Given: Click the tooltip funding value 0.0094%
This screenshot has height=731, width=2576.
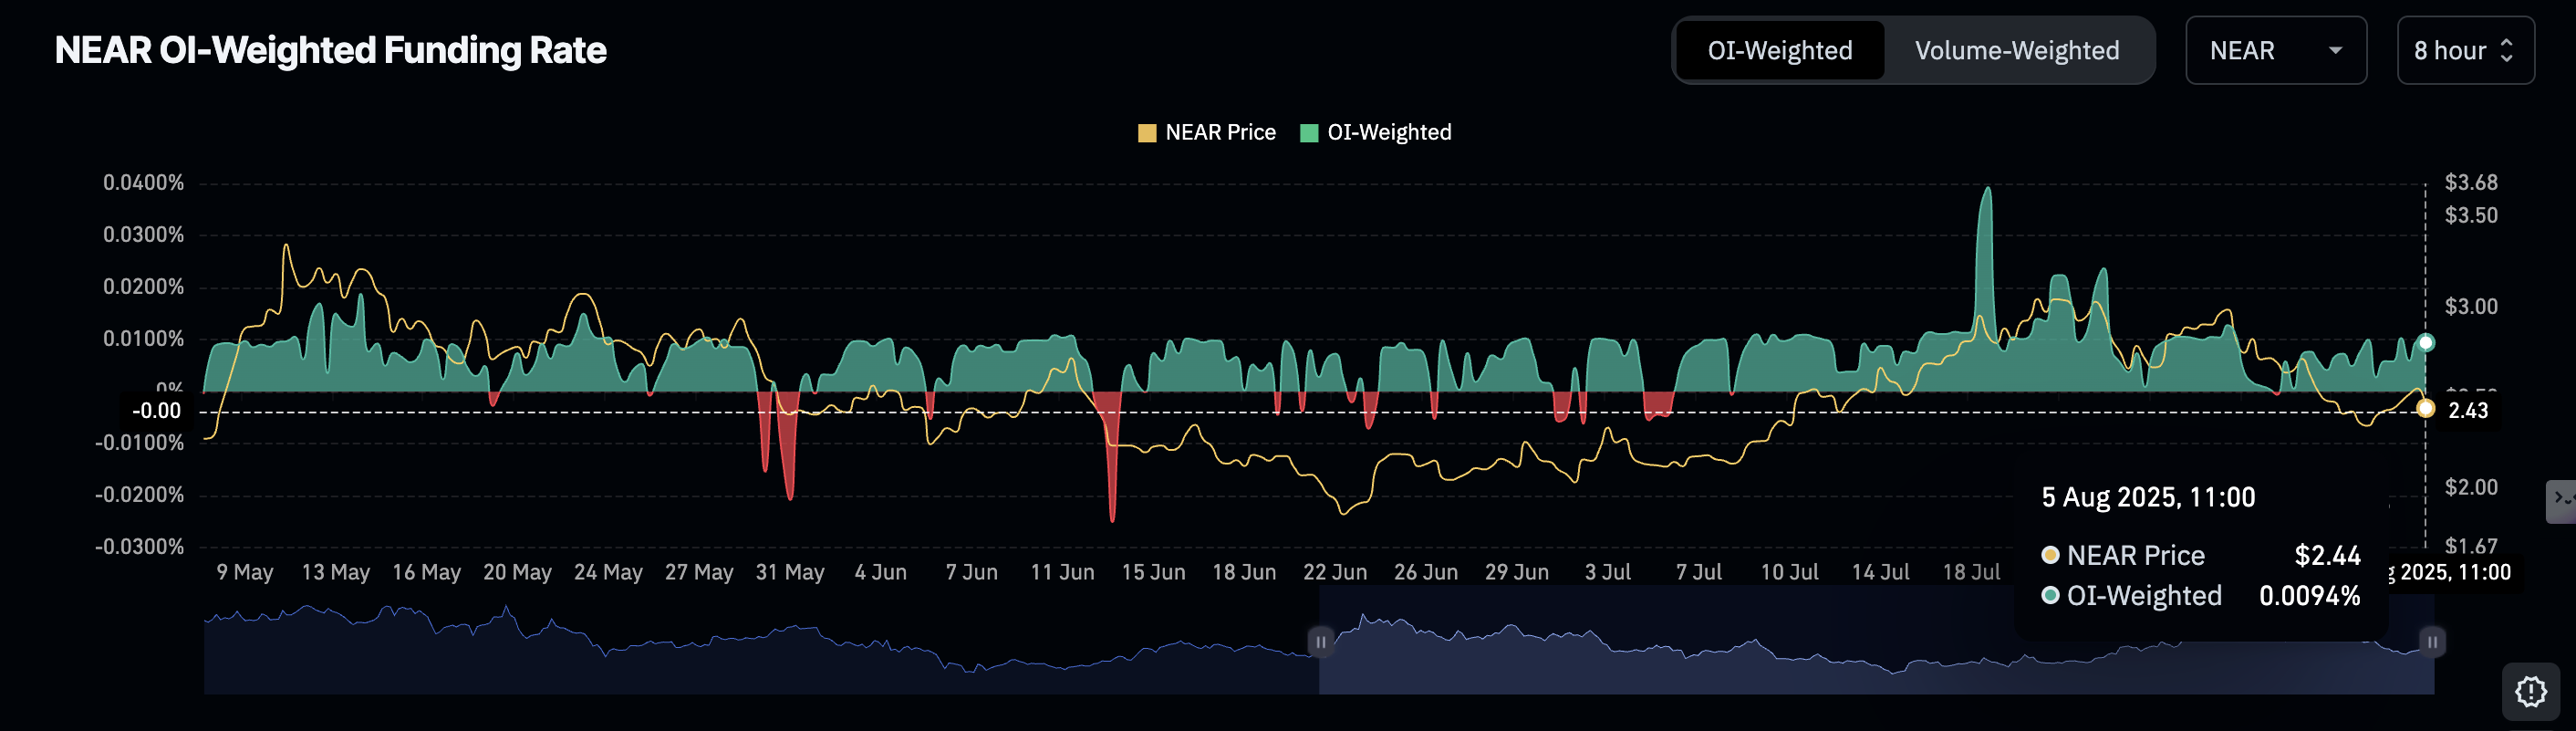Looking at the screenshot, I should coord(2309,596).
